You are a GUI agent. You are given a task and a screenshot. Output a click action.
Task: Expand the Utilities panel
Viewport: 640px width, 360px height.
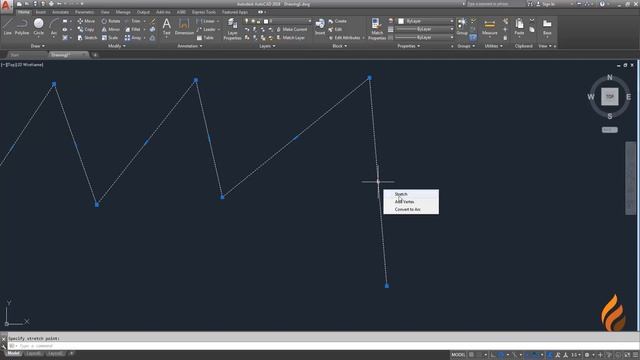pos(493,46)
